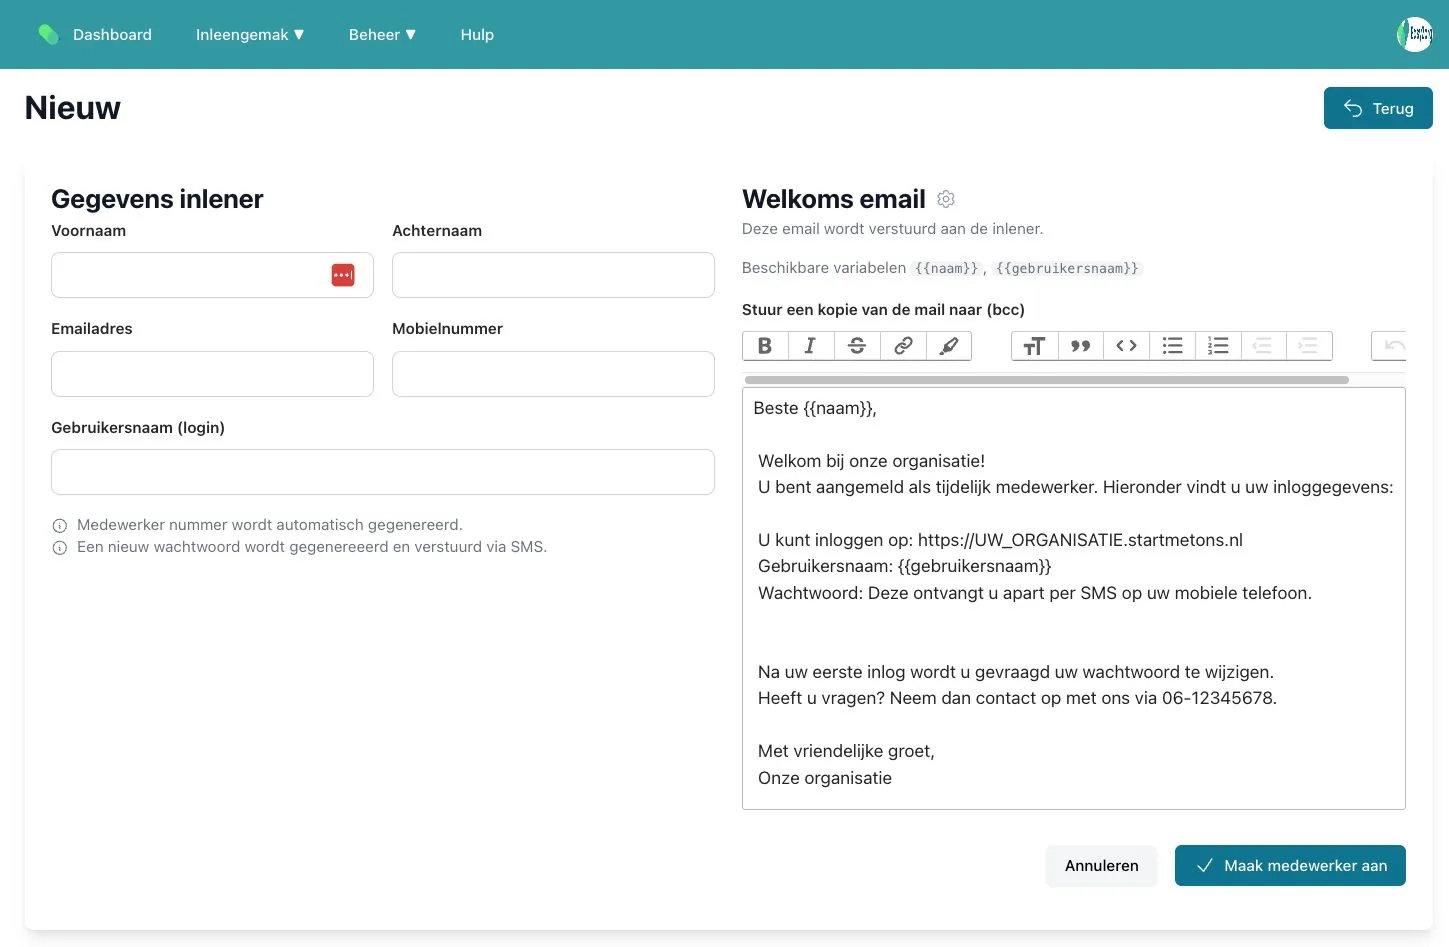The image size is (1449, 947).
Task: Insert a hyperlink using the link icon
Action: (x=903, y=346)
